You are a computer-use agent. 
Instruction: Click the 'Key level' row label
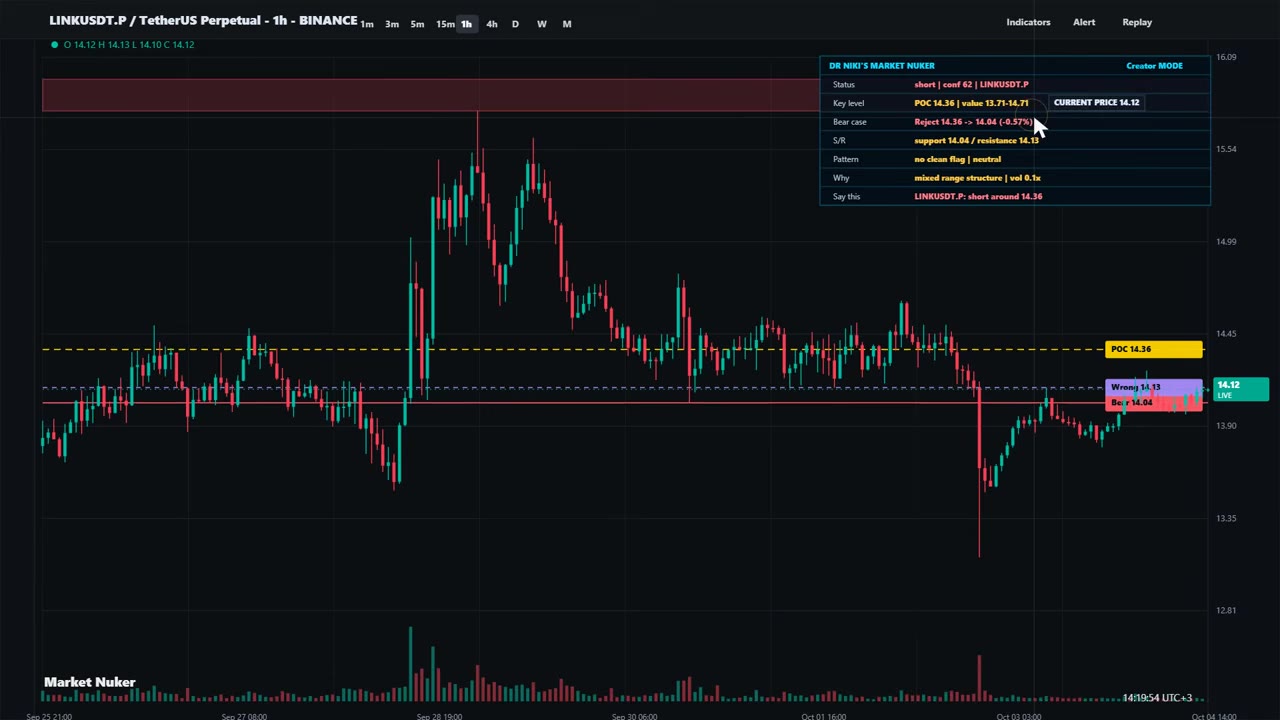[x=848, y=103]
